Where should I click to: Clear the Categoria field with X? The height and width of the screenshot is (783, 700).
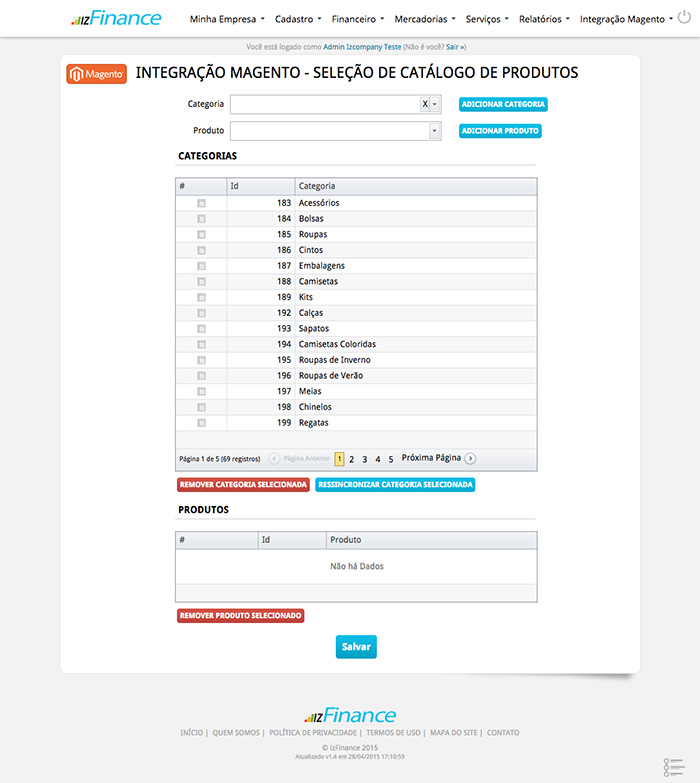click(x=425, y=104)
